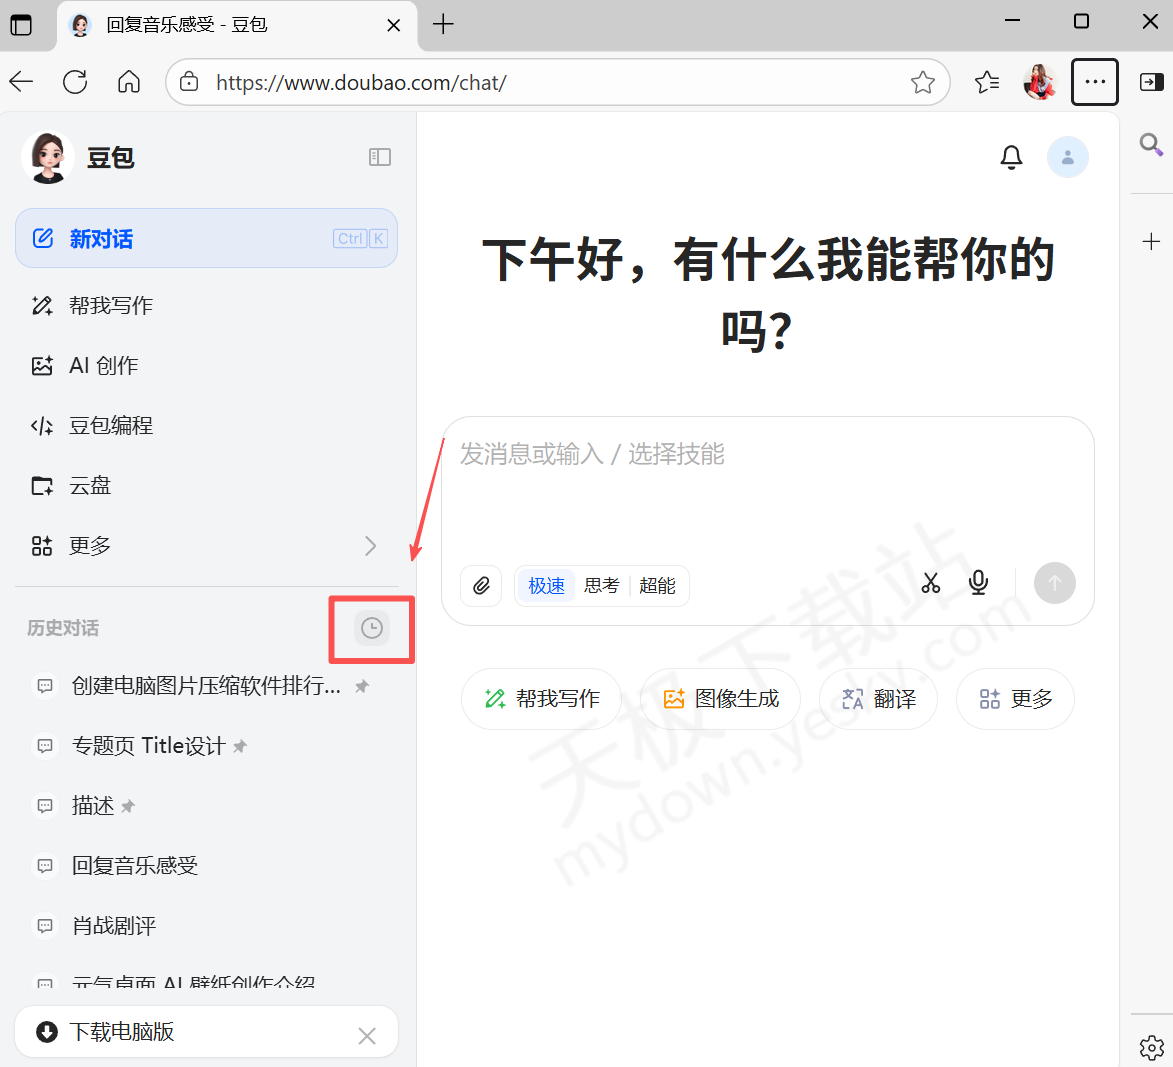The image size is (1173, 1067).
Task: Attach a file using the paperclip icon
Action: tap(481, 585)
